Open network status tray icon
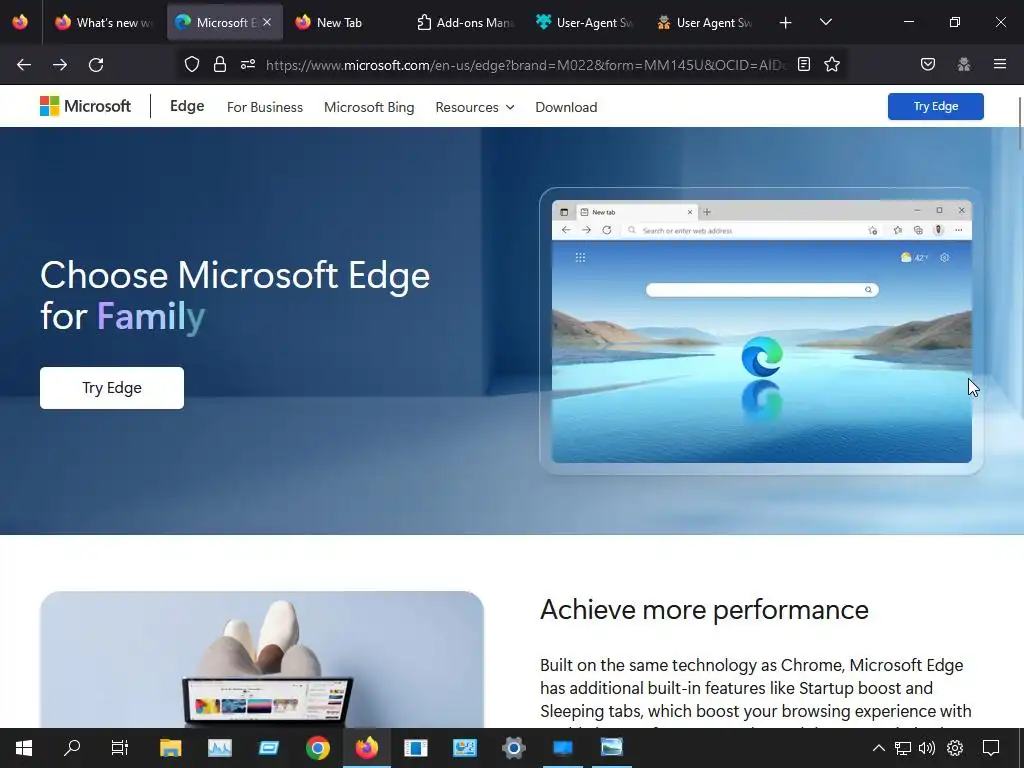The height and width of the screenshot is (768, 1024). point(903,748)
